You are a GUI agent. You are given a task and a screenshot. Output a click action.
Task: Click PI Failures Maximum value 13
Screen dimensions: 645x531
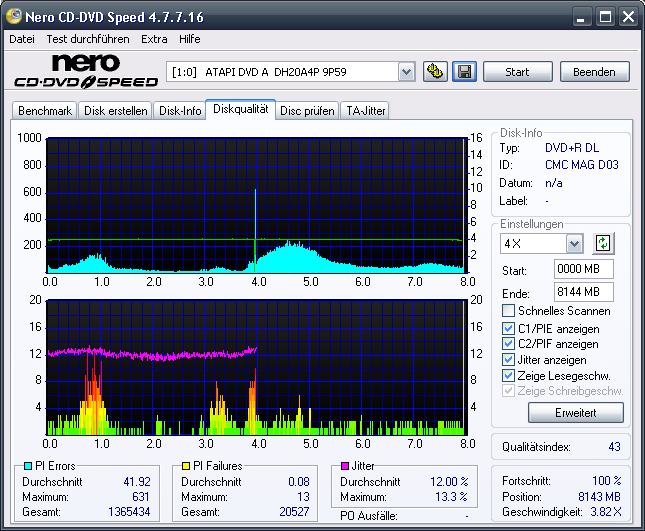(x=304, y=497)
